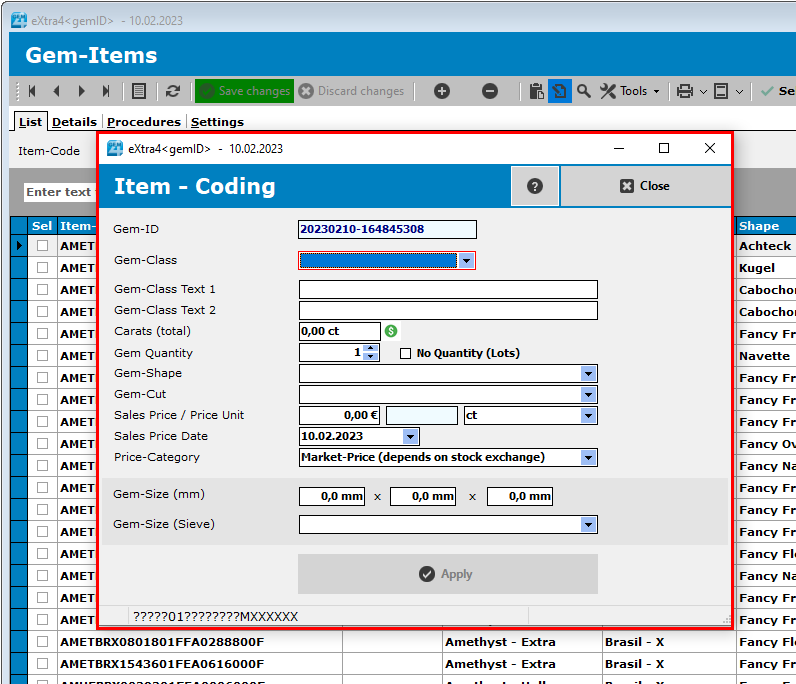Image resolution: width=796 pixels, height=684 pixels.
Task: Click the magnifier search icon
Action: (x=584, y=91)
